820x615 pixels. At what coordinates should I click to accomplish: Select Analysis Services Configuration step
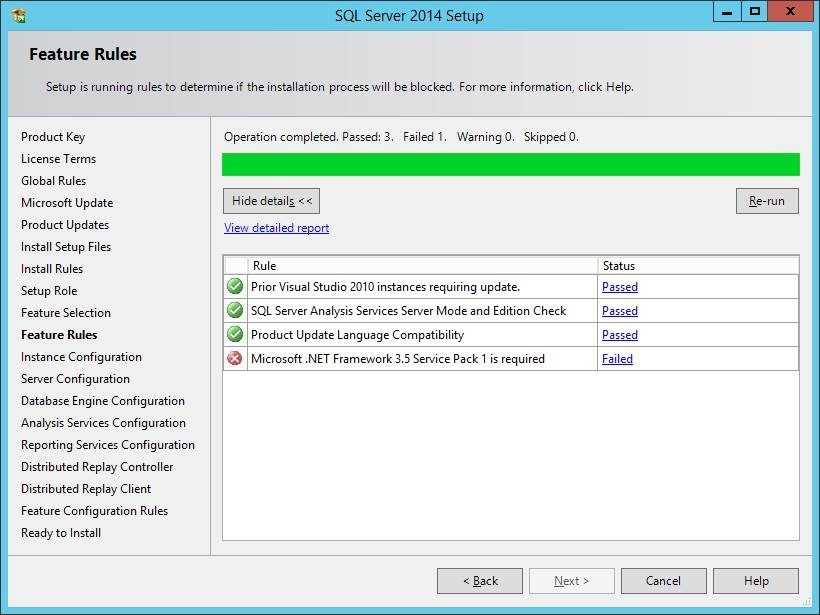[104, 423]
